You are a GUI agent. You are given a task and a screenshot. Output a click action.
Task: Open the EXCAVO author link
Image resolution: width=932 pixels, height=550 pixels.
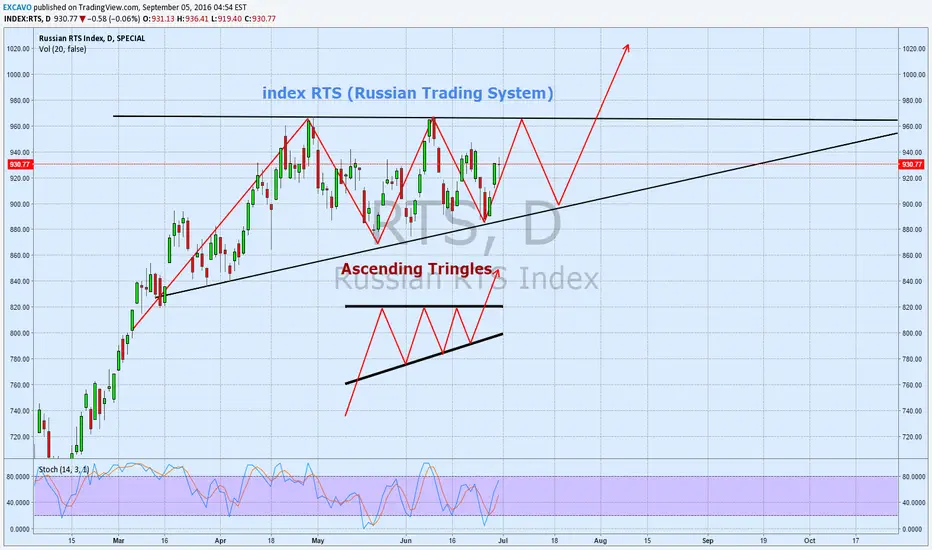click(17, 8)
